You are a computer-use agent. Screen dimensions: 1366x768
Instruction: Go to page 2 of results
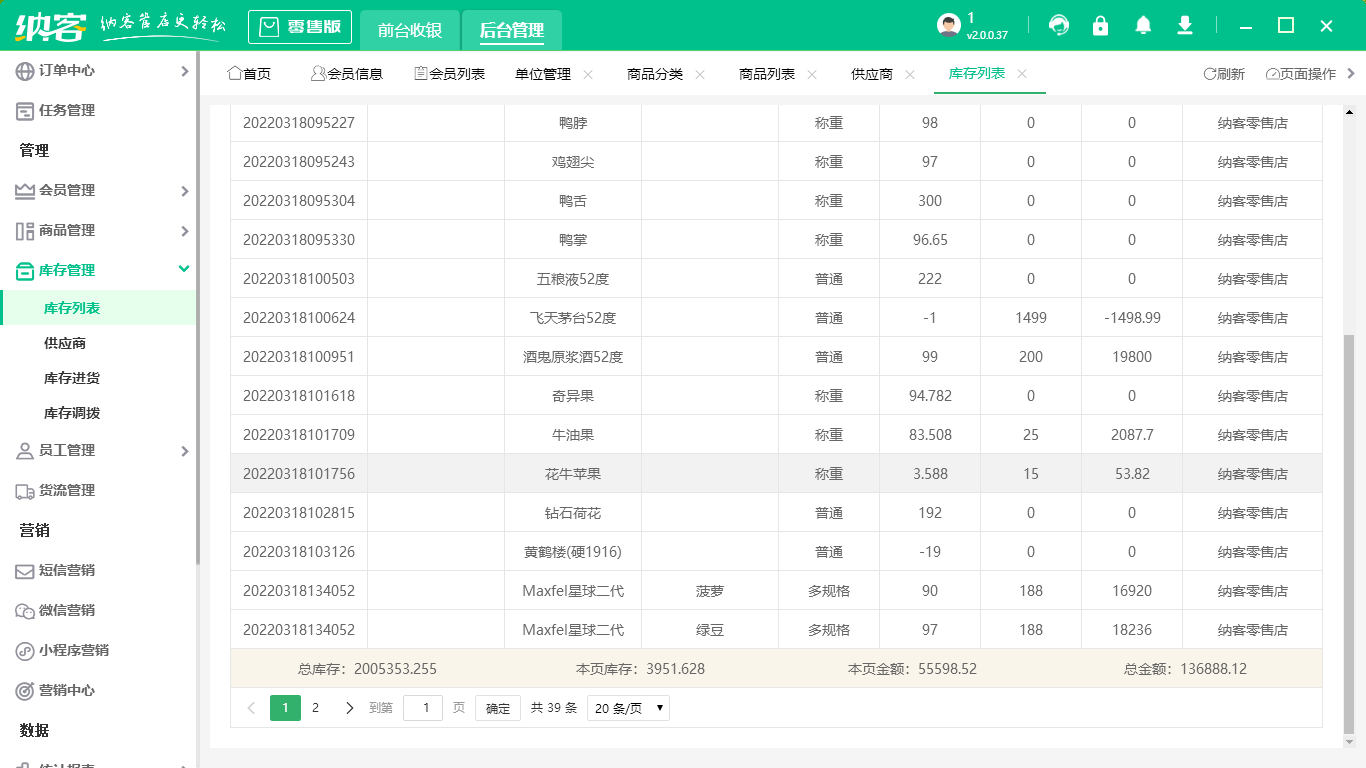(x=316, y=707)
